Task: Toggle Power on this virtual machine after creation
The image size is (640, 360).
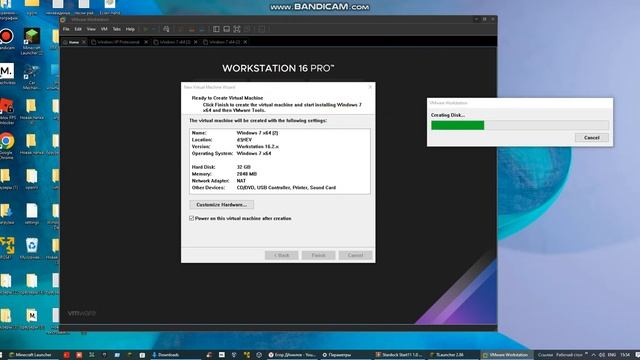Action: pos(191,218)
